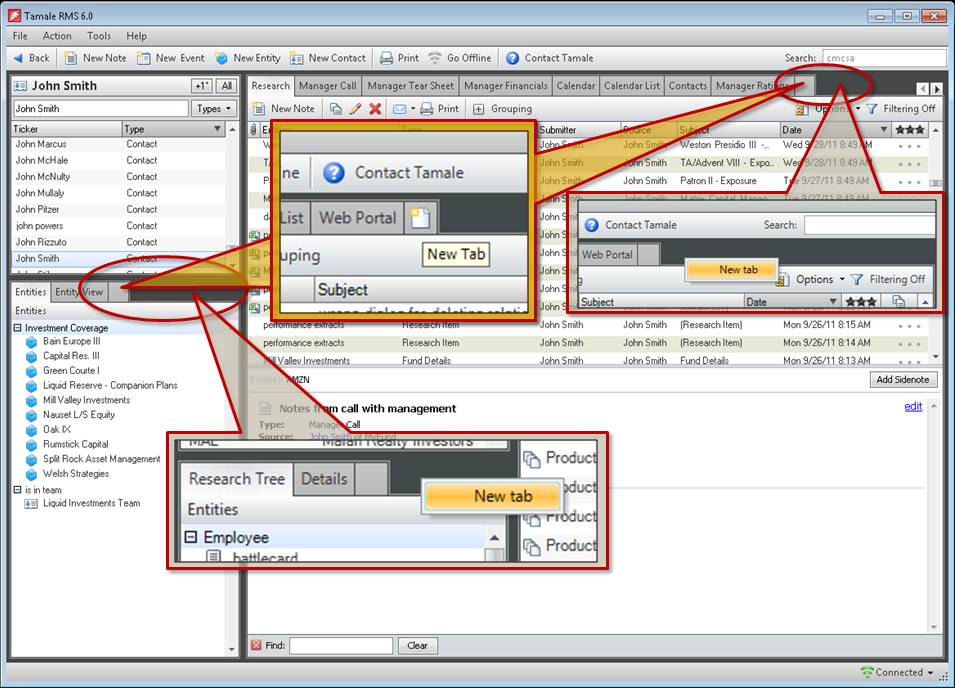Edit note with the pencil icon

click(x=355, y=109)
